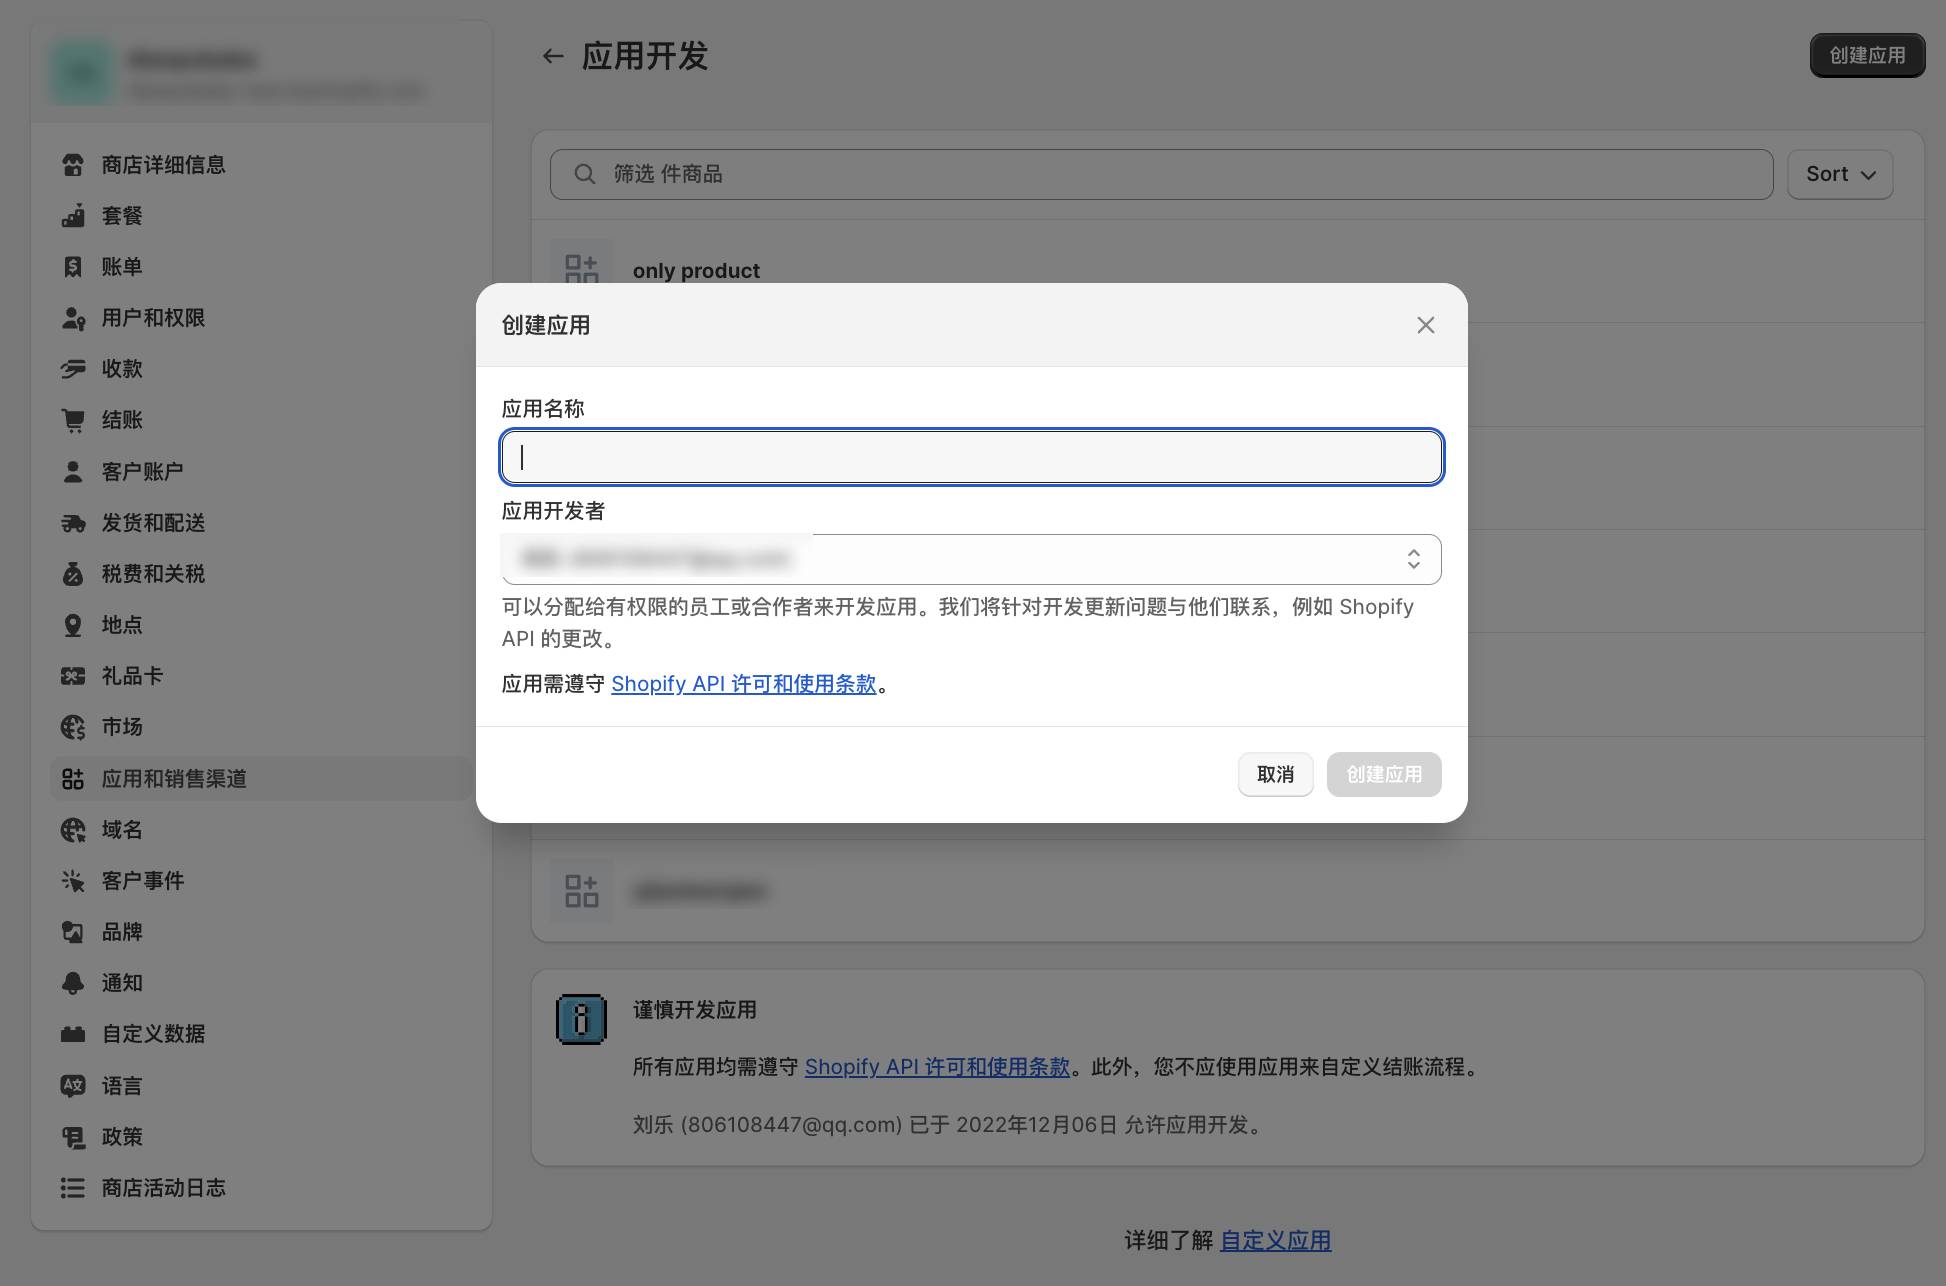
Task: Click the gift cards icon
Action: [73, 676]
